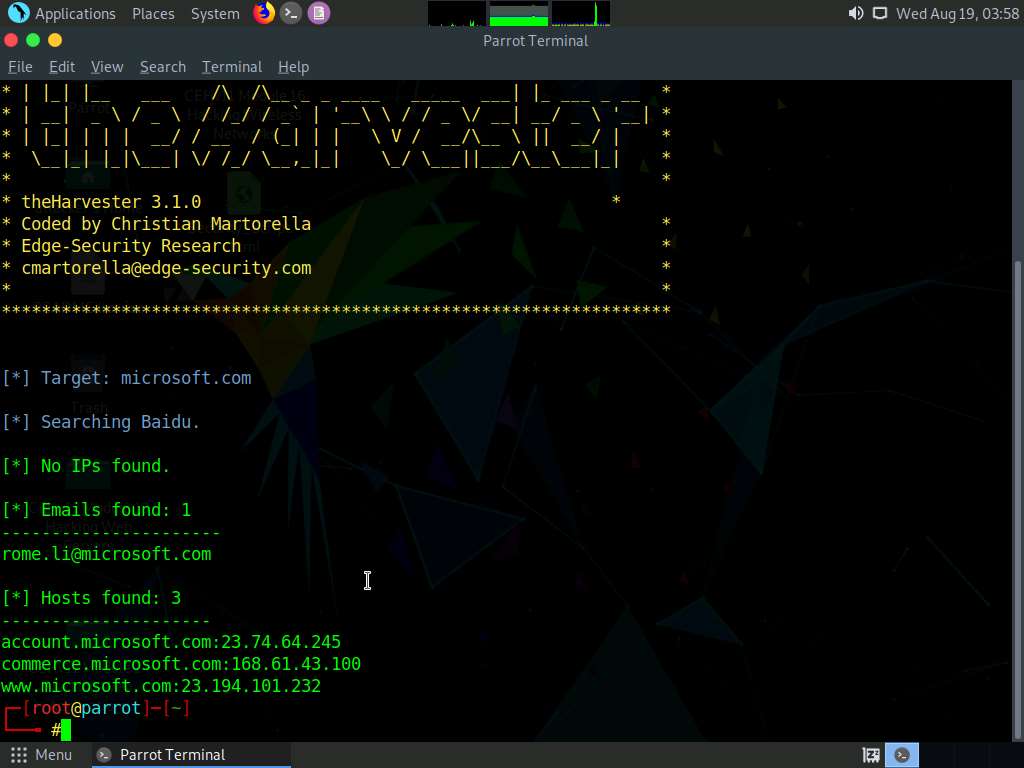
Task: Click the Edge-Security Research line
Action: click(x=131, y=246)
